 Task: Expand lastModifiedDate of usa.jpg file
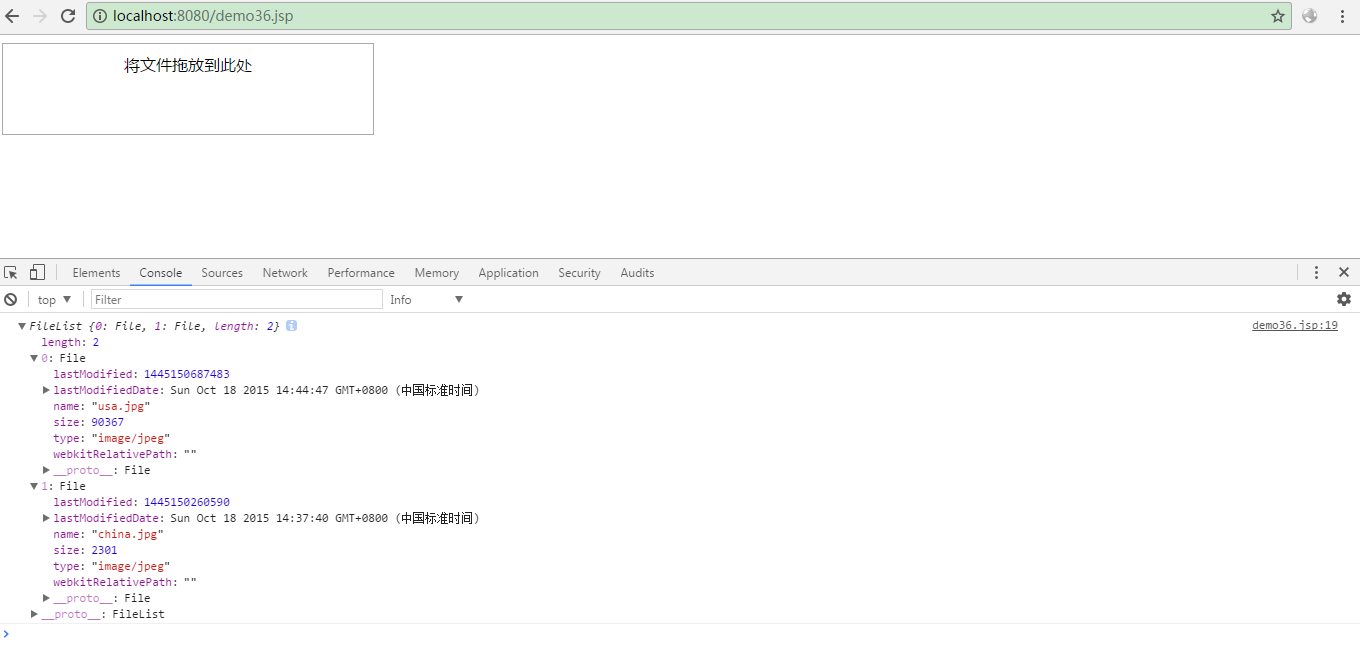click(46, 390)
